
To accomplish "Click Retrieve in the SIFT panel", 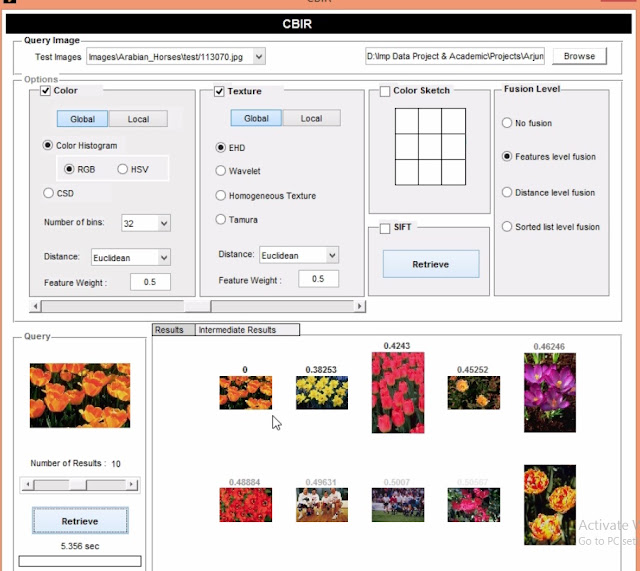I will (431, 264).
